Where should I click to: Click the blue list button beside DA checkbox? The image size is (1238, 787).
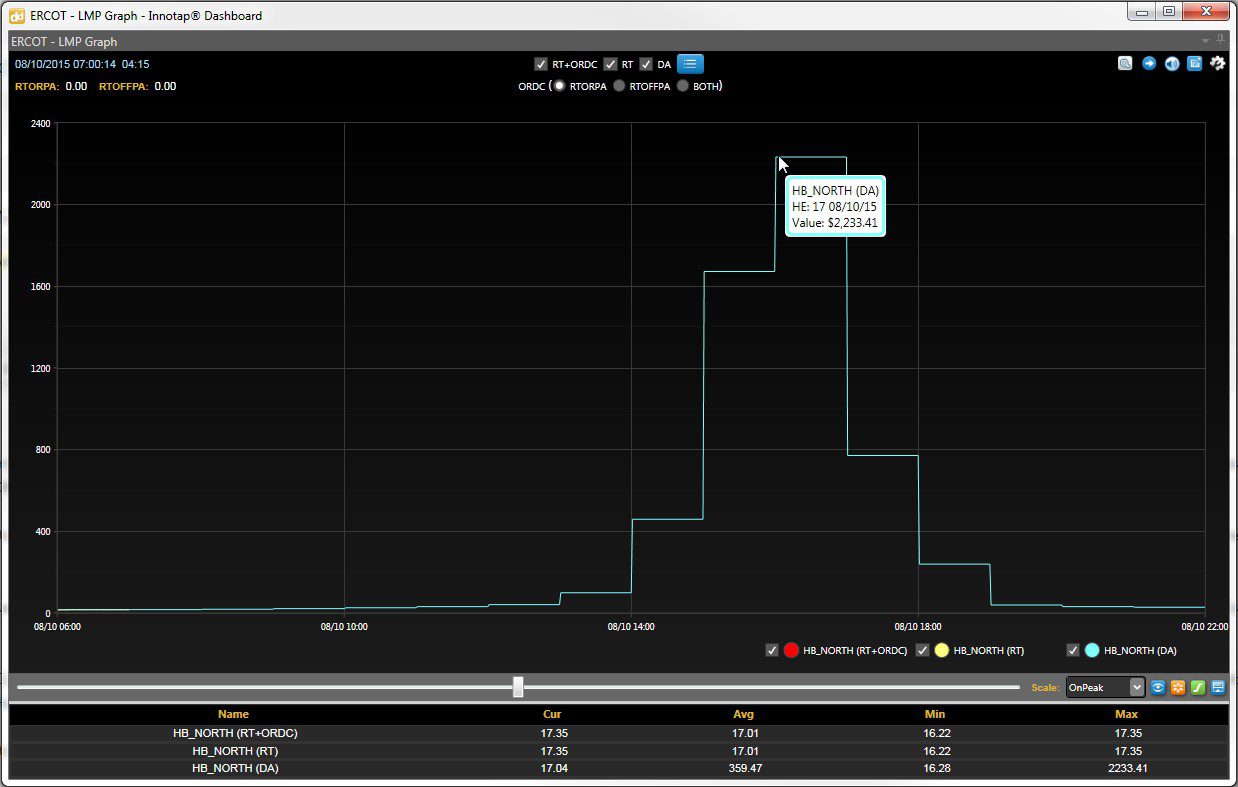coord(690,64)
